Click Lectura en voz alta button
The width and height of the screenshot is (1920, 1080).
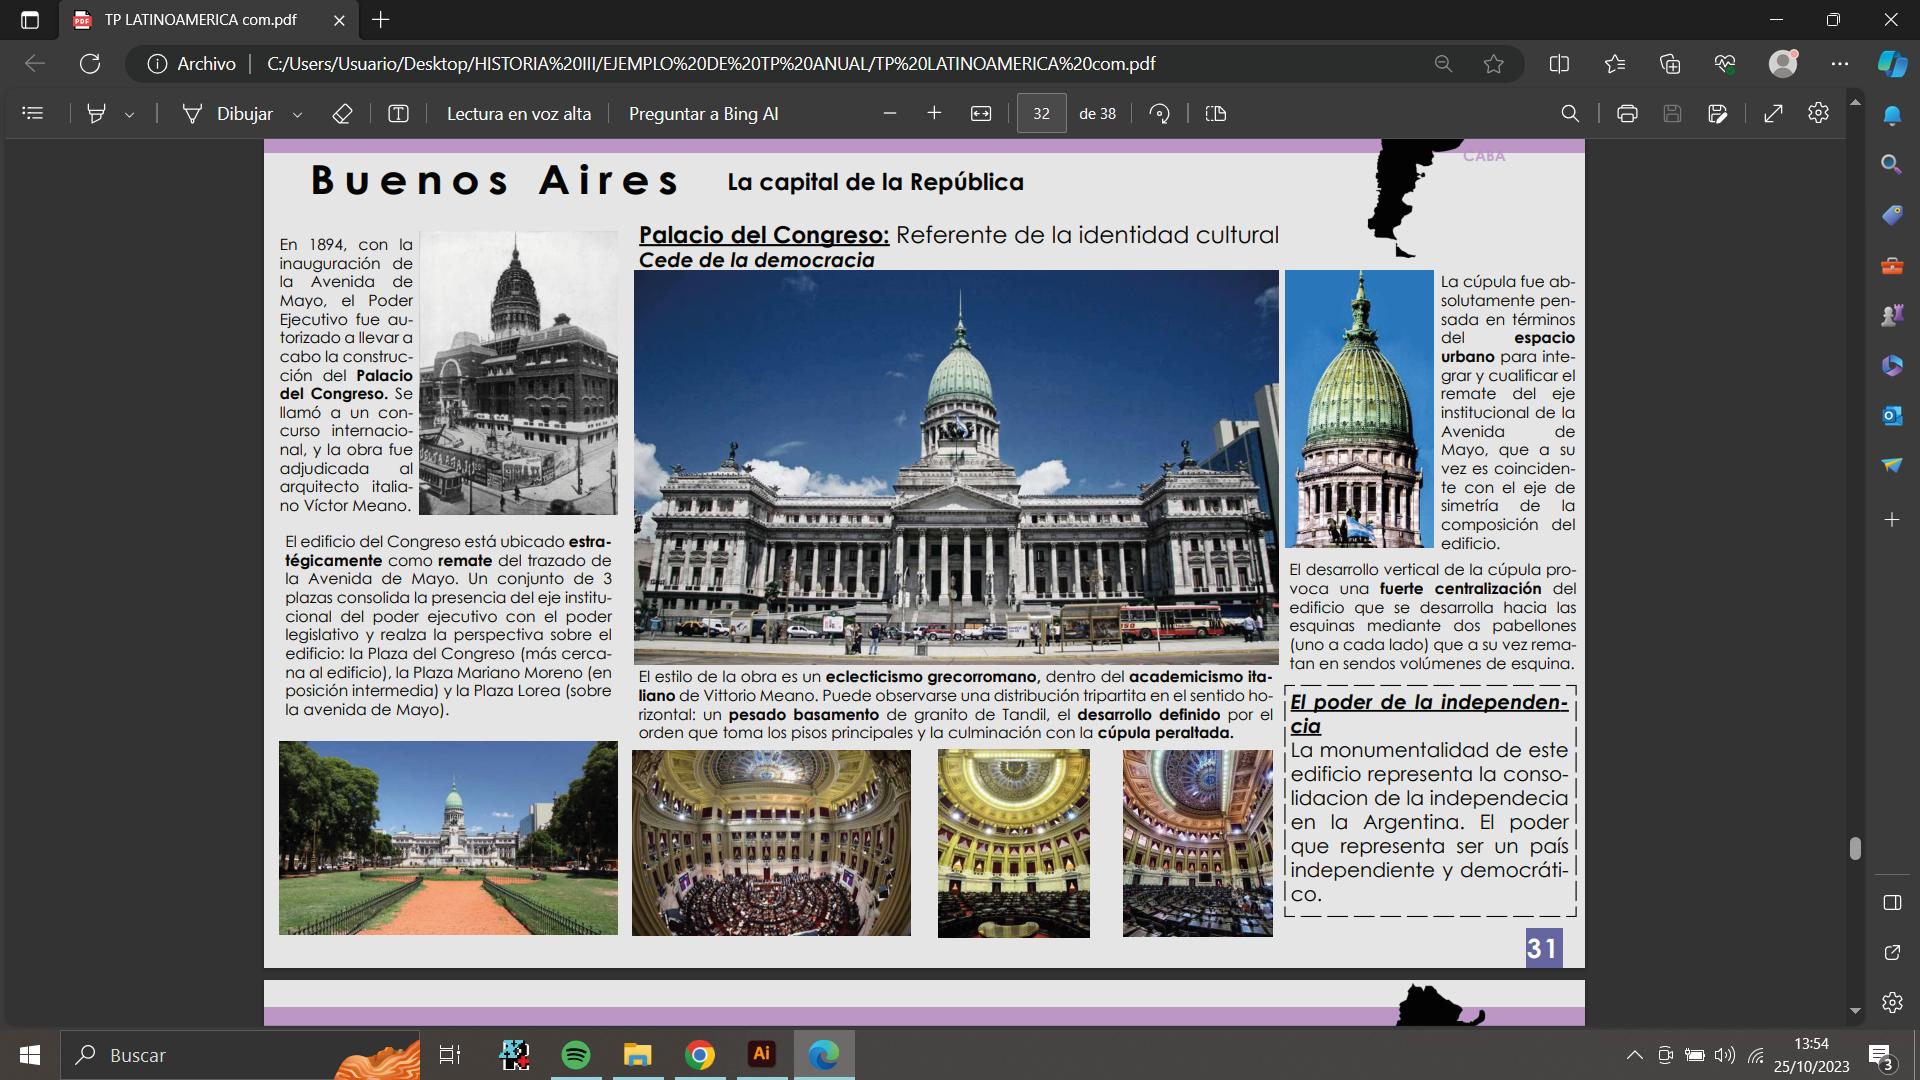pyautogui.click(x=518, y=114)
